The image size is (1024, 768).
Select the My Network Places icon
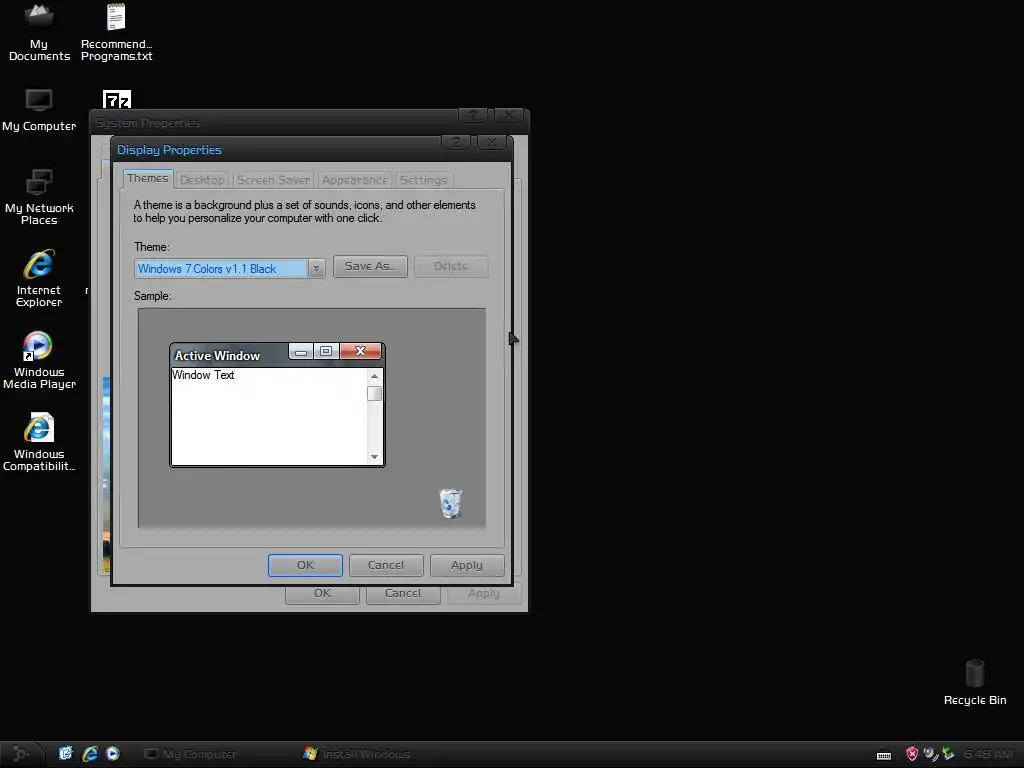click(x=39, y=197)
